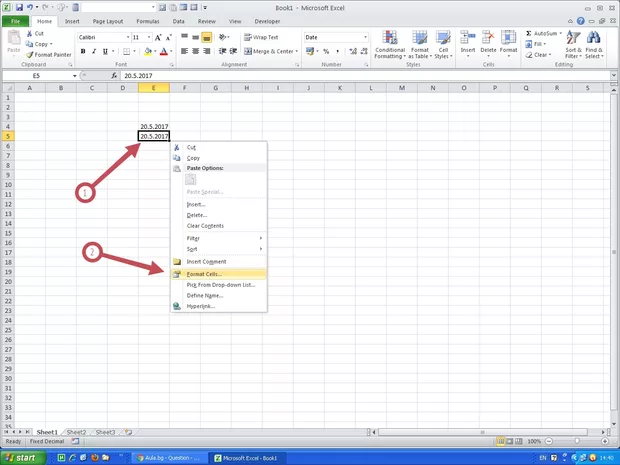The image size is (620, 465).
Task: Open Sort & Filter menu
Action: coord(573,44)
